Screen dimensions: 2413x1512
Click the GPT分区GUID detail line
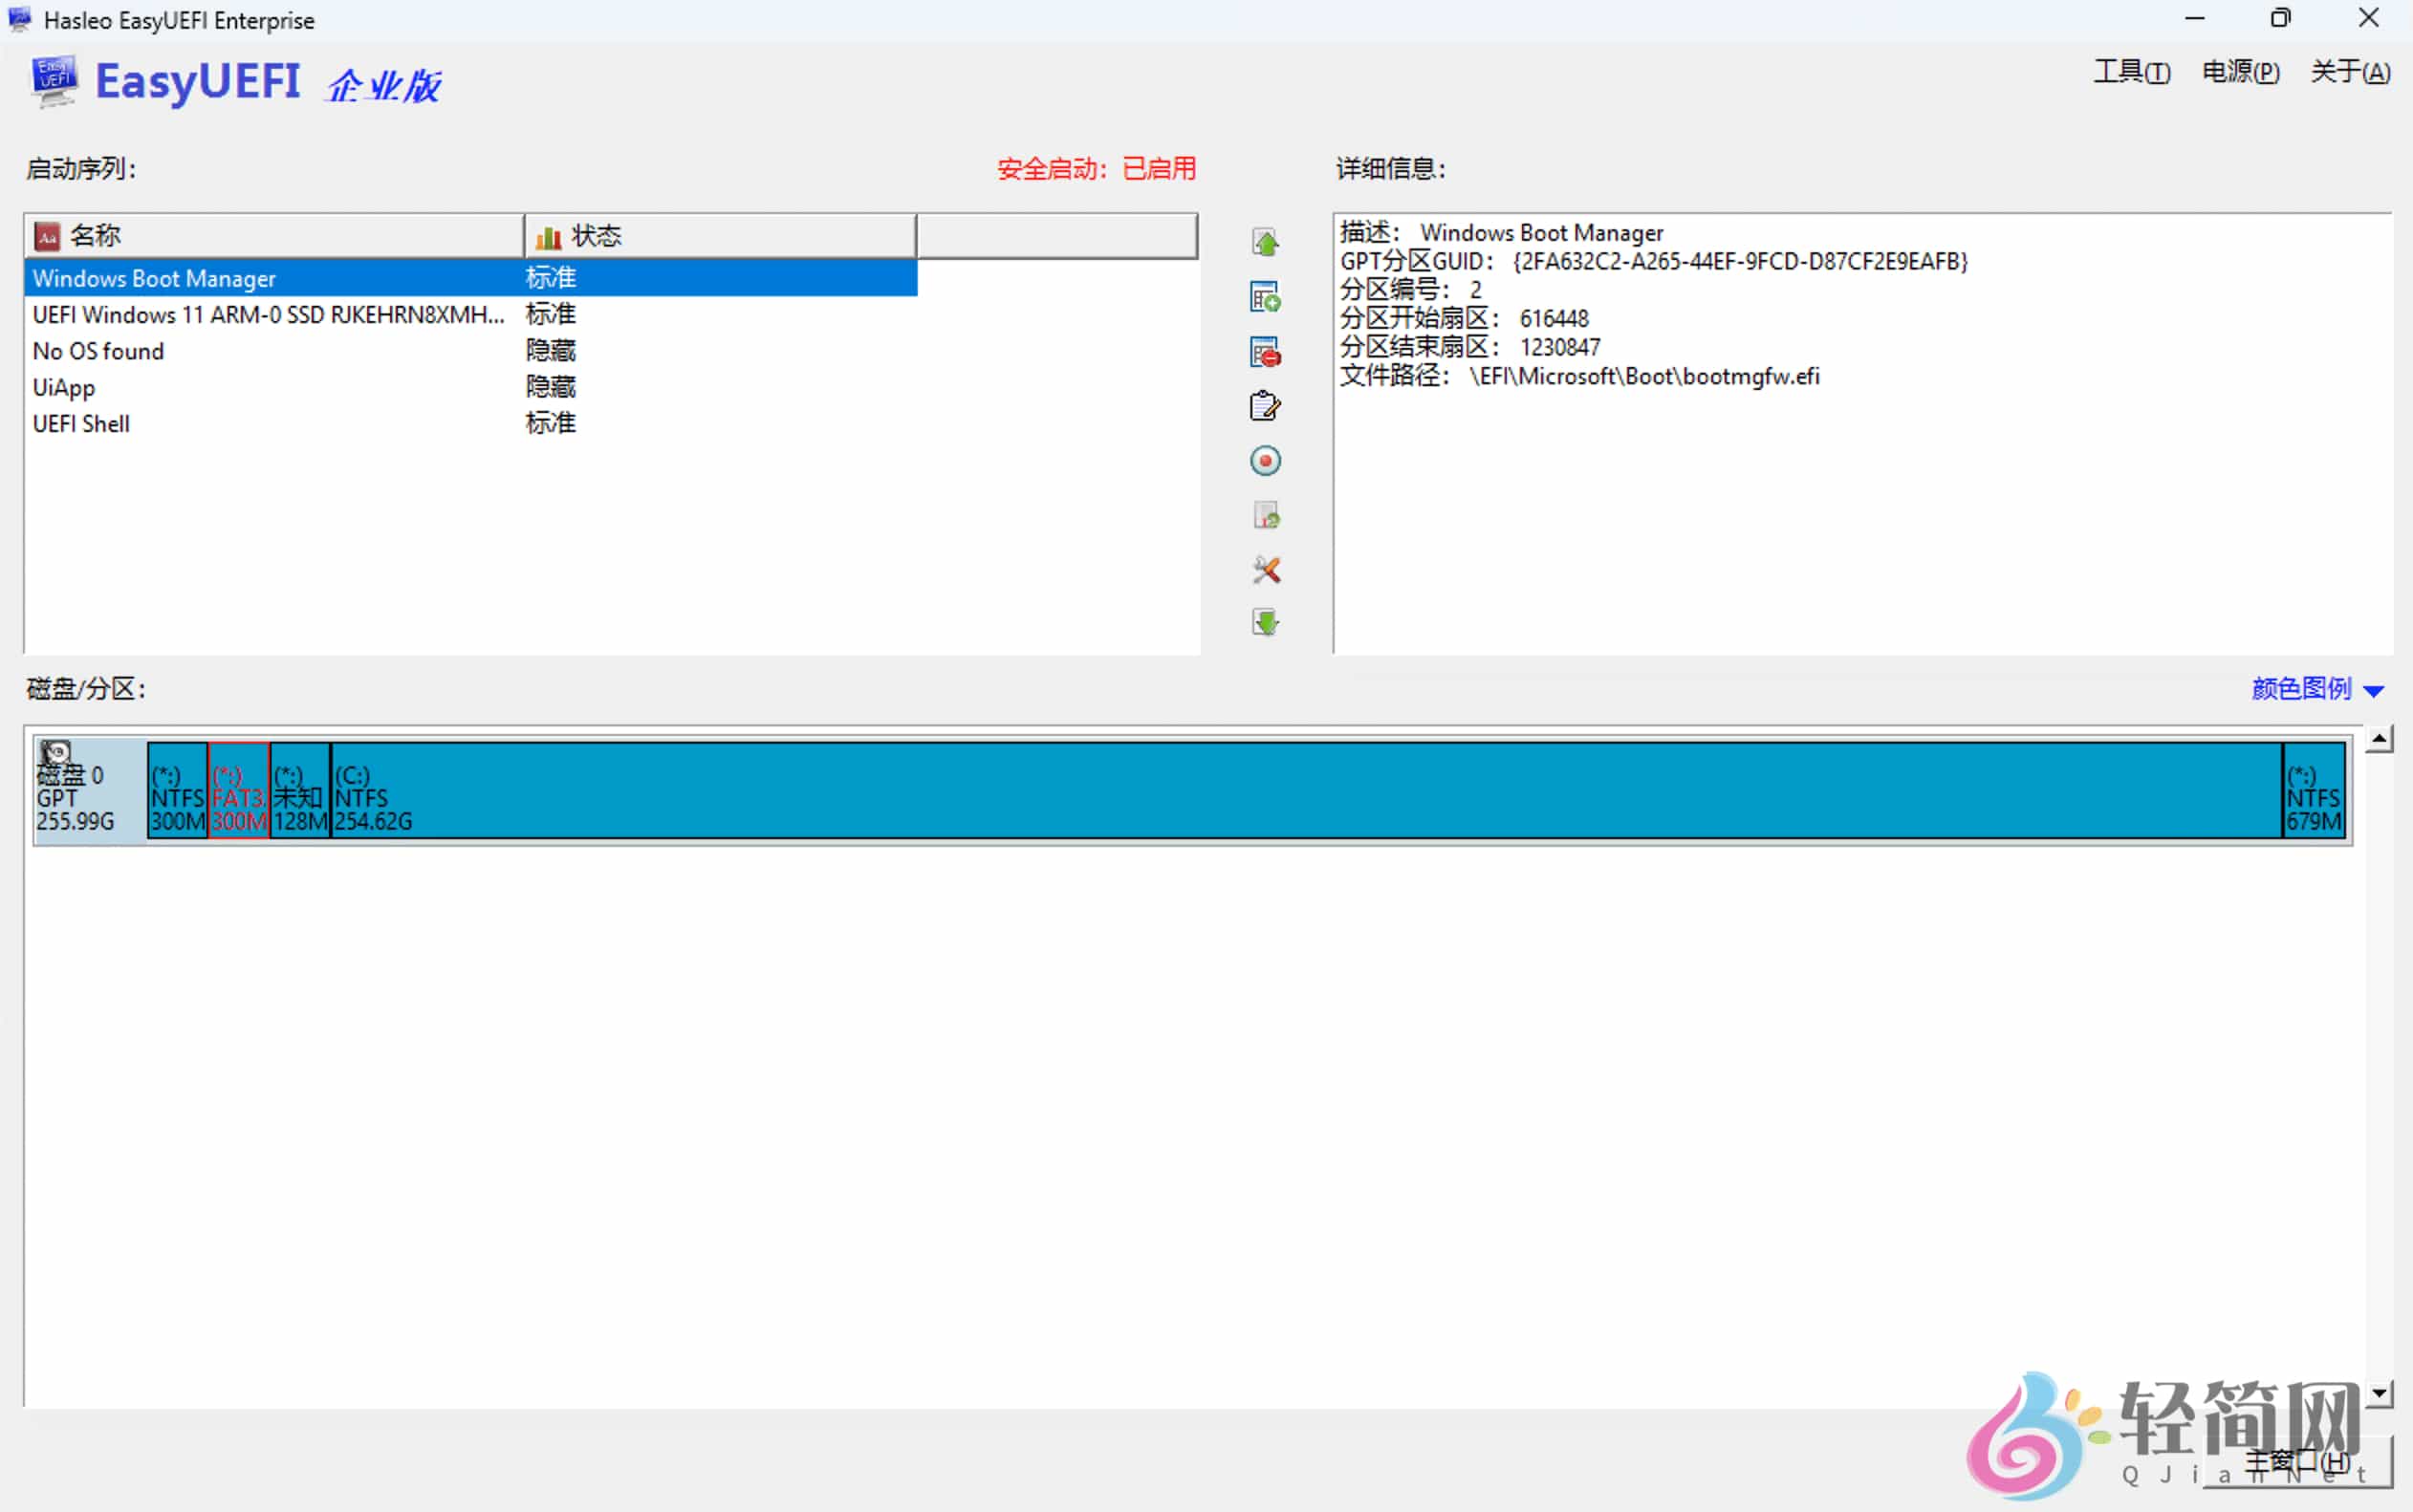[1654, 261]
